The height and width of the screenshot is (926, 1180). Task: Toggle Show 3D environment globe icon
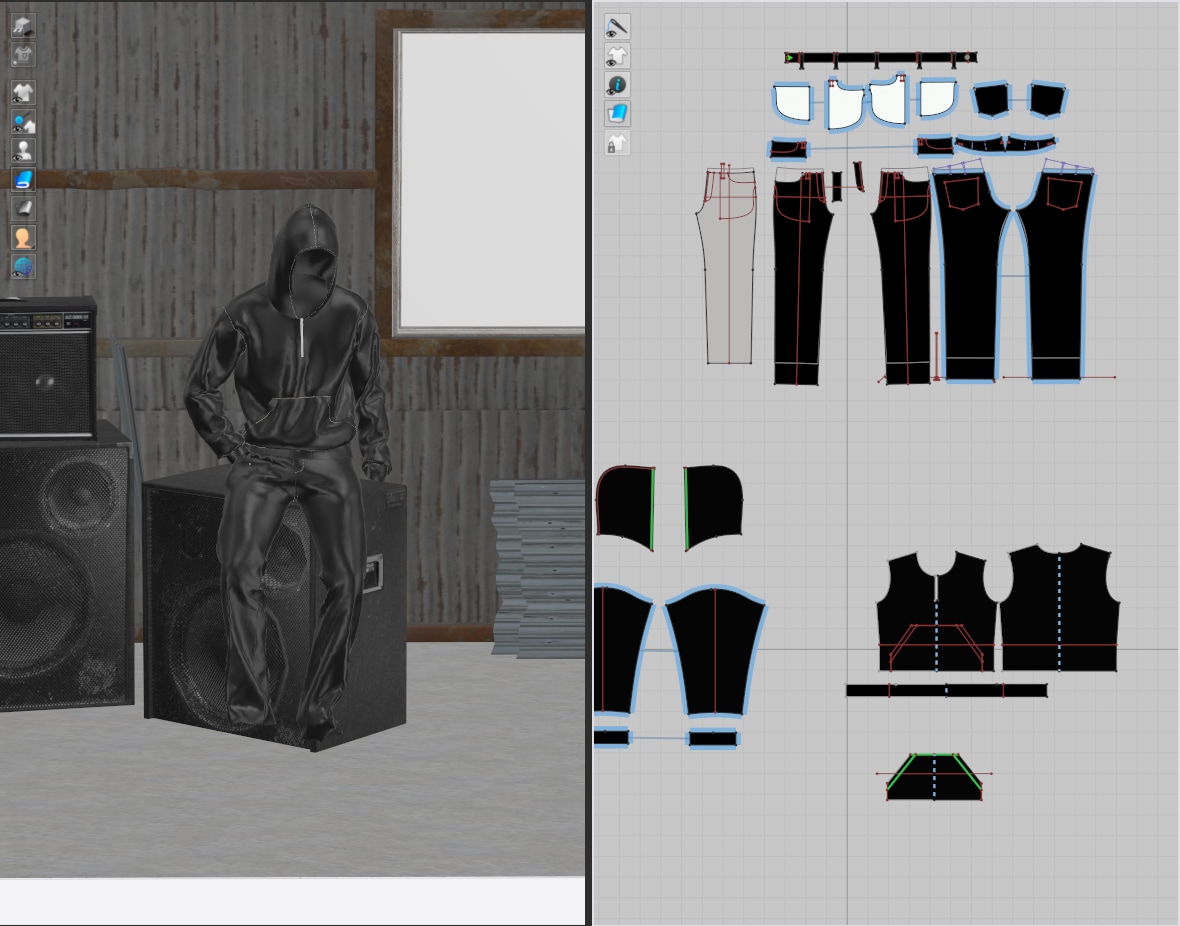point(23,267)
